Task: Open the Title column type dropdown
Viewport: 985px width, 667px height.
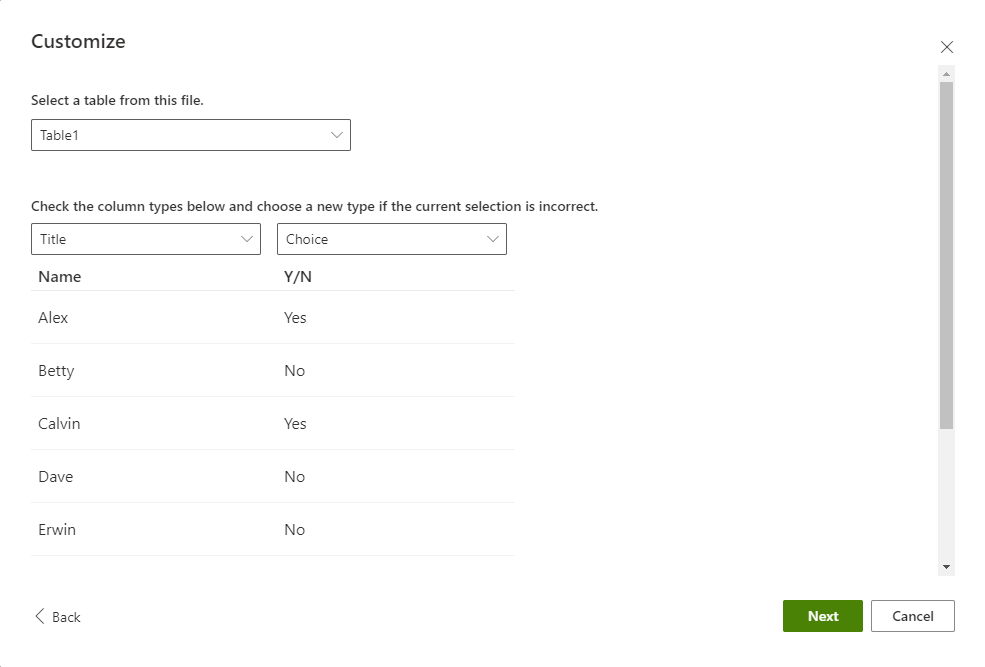Action: point(146,239)
